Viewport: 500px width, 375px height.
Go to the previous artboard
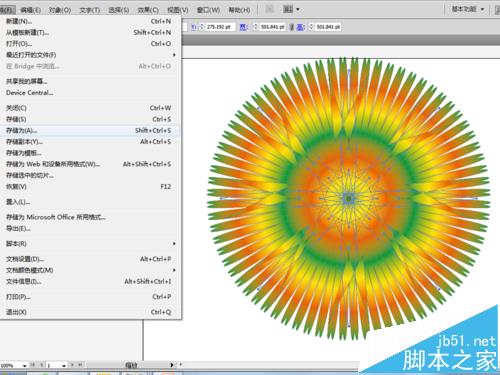41,365
